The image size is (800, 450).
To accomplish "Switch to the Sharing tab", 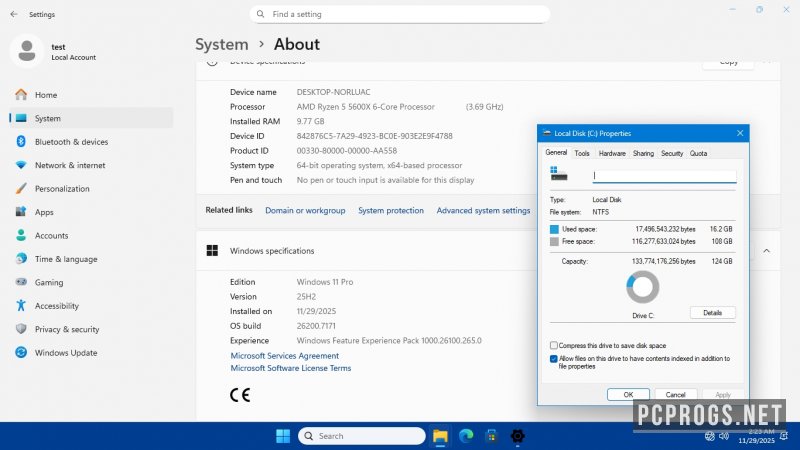I will pyautogui.click(x=643, y=153).
